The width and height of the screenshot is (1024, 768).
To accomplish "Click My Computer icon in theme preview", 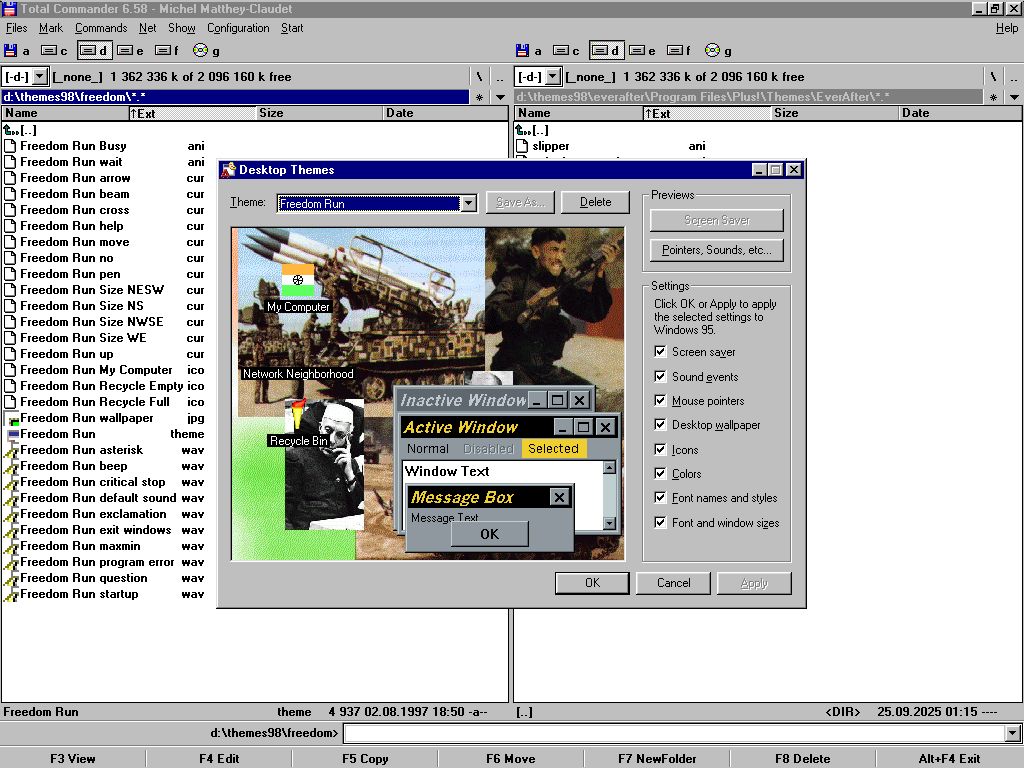I will [x=298, y=281].
